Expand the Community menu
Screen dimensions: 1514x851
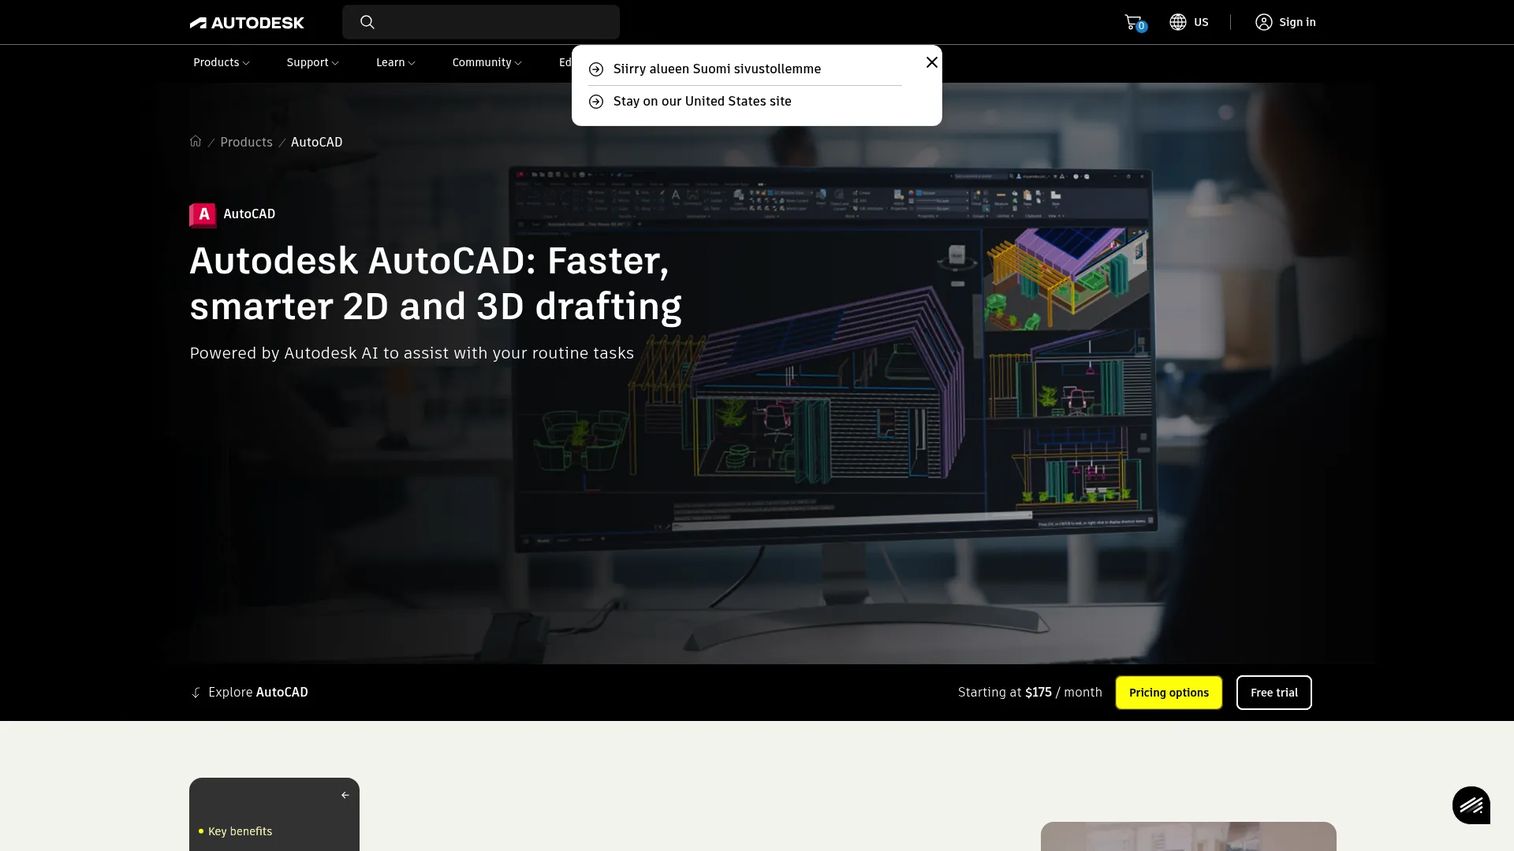coord(487,62)
